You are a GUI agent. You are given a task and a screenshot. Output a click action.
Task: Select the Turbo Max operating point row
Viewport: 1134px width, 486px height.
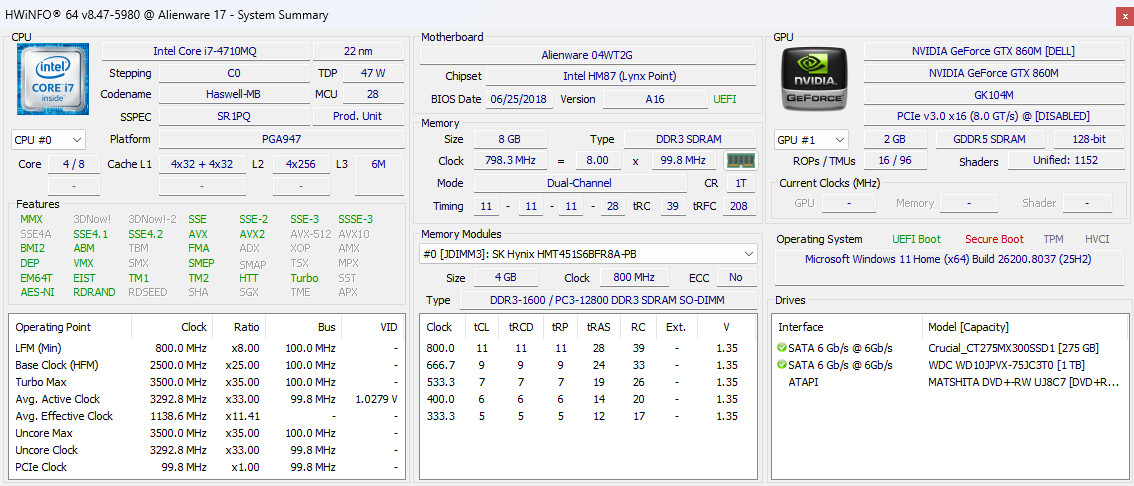tap(207, 382)
